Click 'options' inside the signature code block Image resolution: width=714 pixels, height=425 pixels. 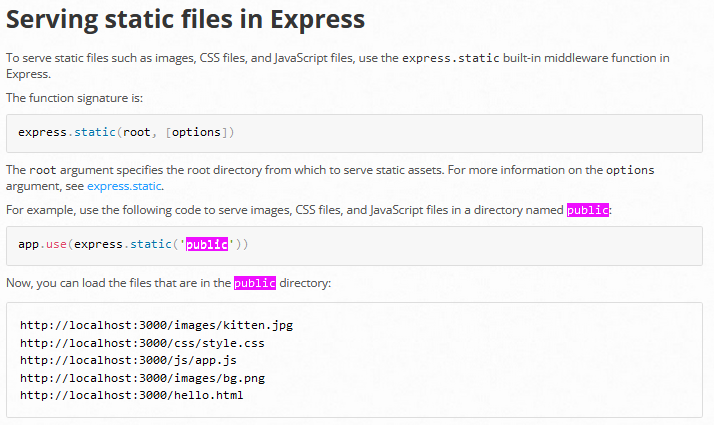tap(196, 132)
